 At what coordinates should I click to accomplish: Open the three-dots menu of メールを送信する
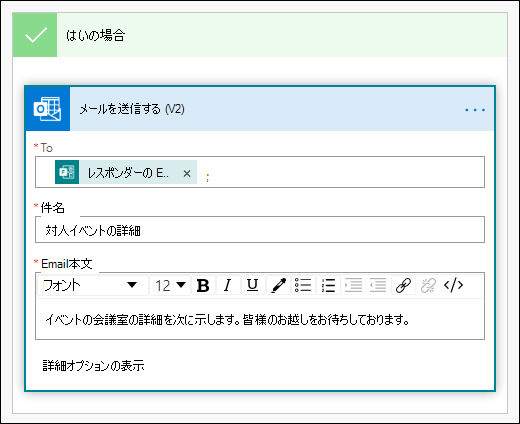475,110
